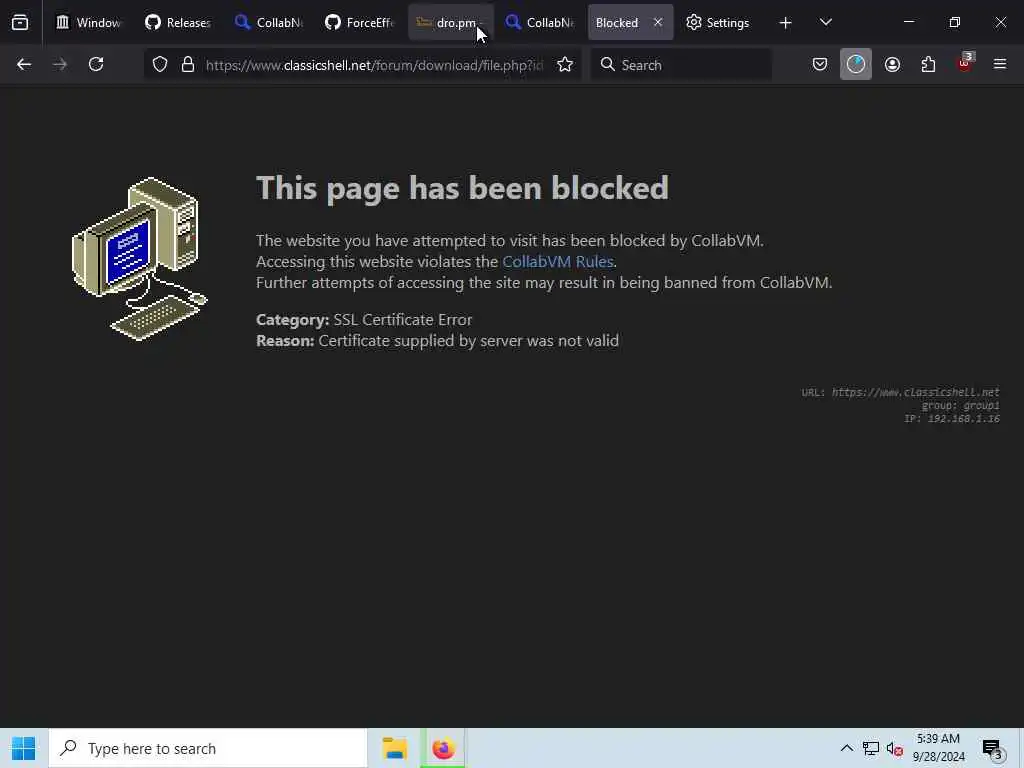Open the Firefox application hamburger menu
The height and width of the screenshot is (768, 1024).
coord(1000,64)
